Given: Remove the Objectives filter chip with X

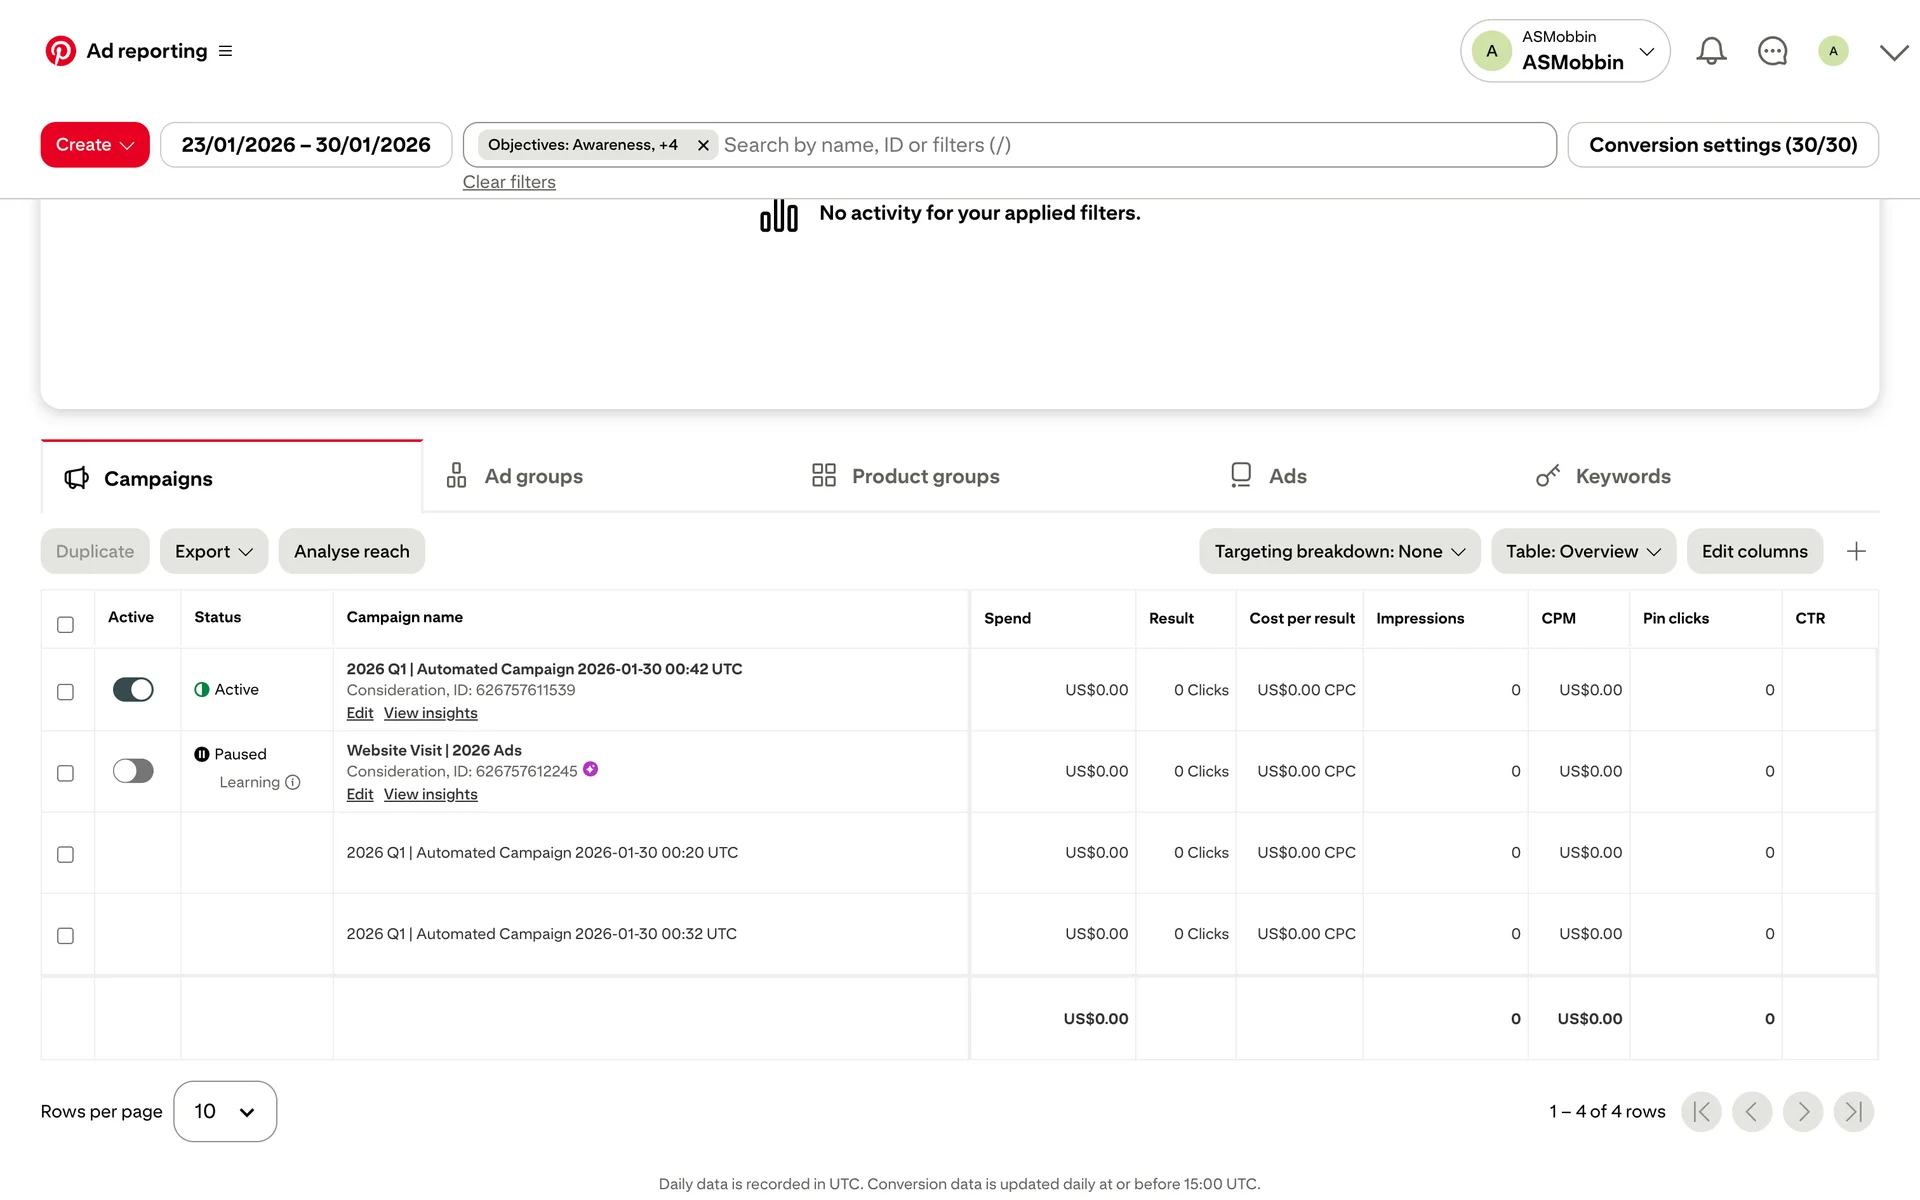Looking at the screenshot, I should (x=703, y=145).
